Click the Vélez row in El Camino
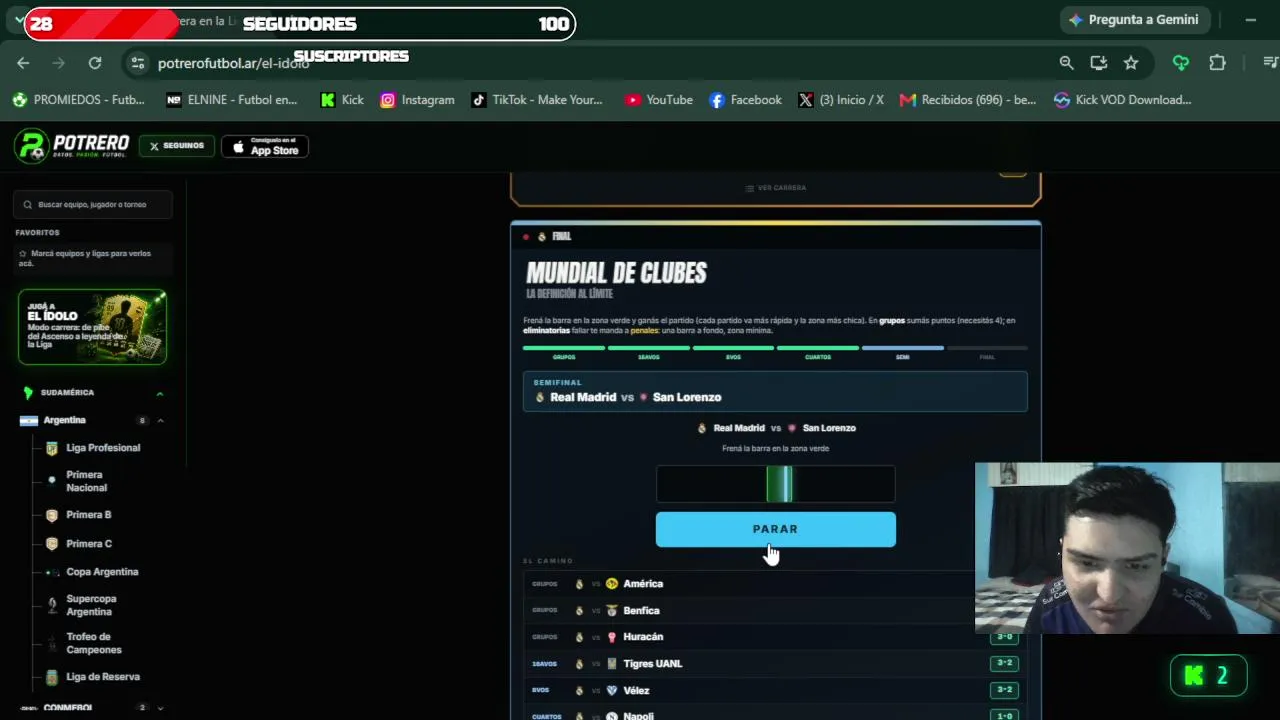 (775, 690)
